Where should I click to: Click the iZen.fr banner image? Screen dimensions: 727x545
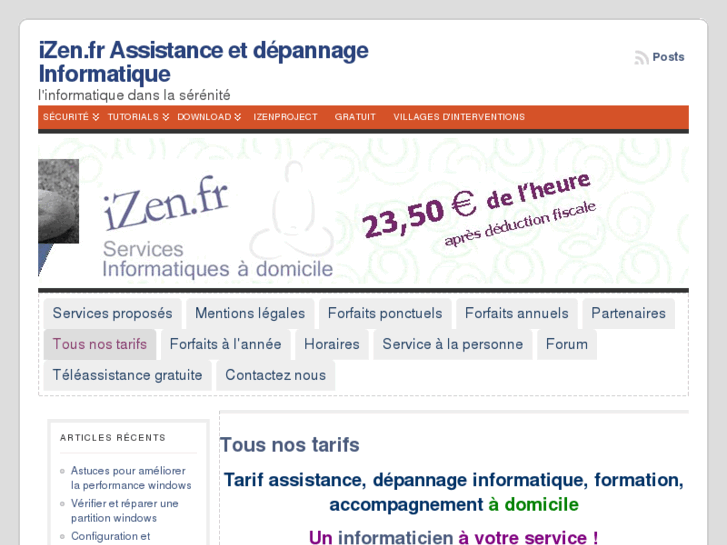[364, 212]
